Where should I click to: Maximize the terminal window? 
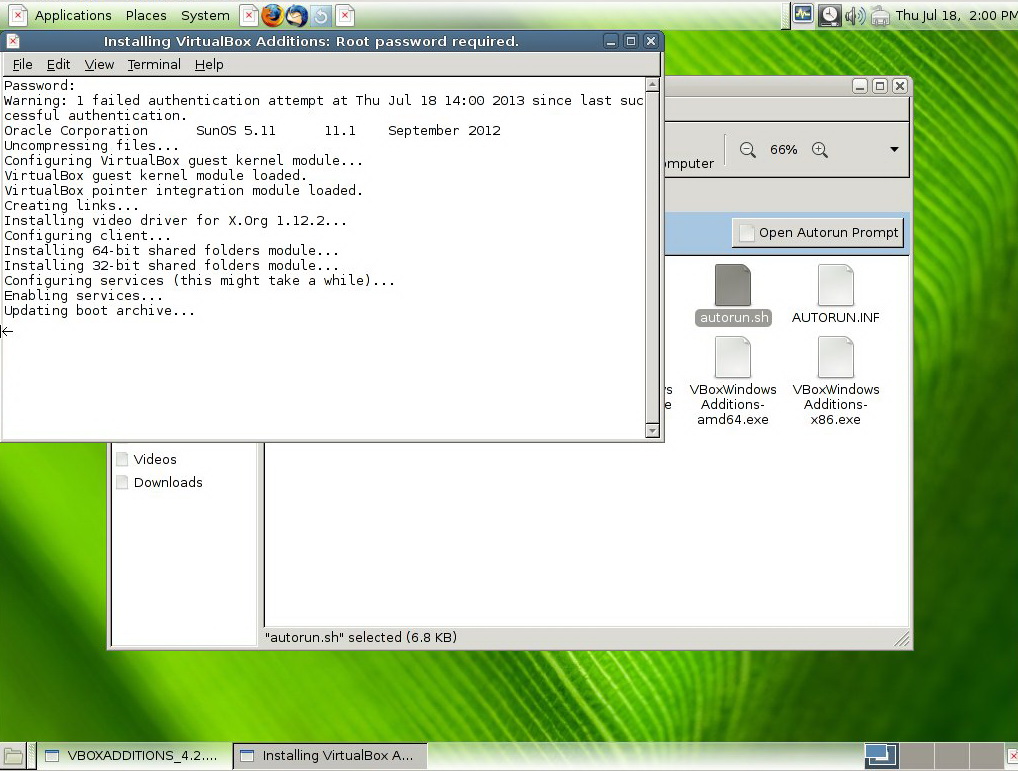click(x=630, y=42)
